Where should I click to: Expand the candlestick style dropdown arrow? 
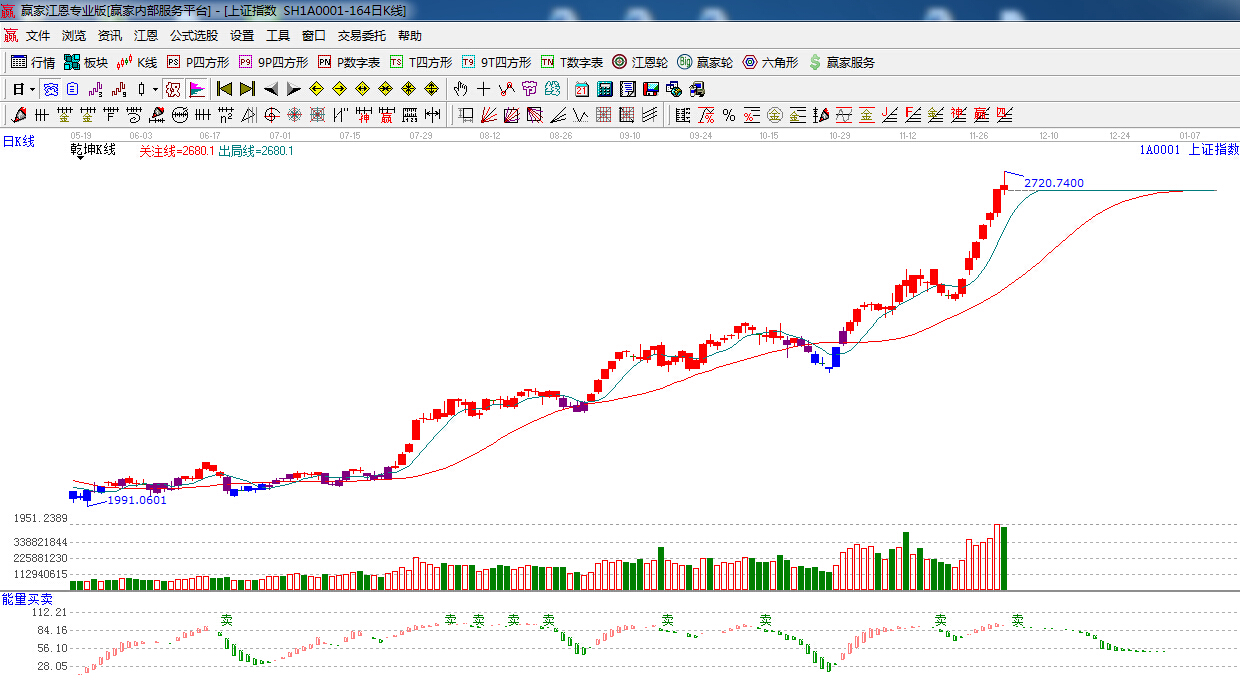[155, 89]
